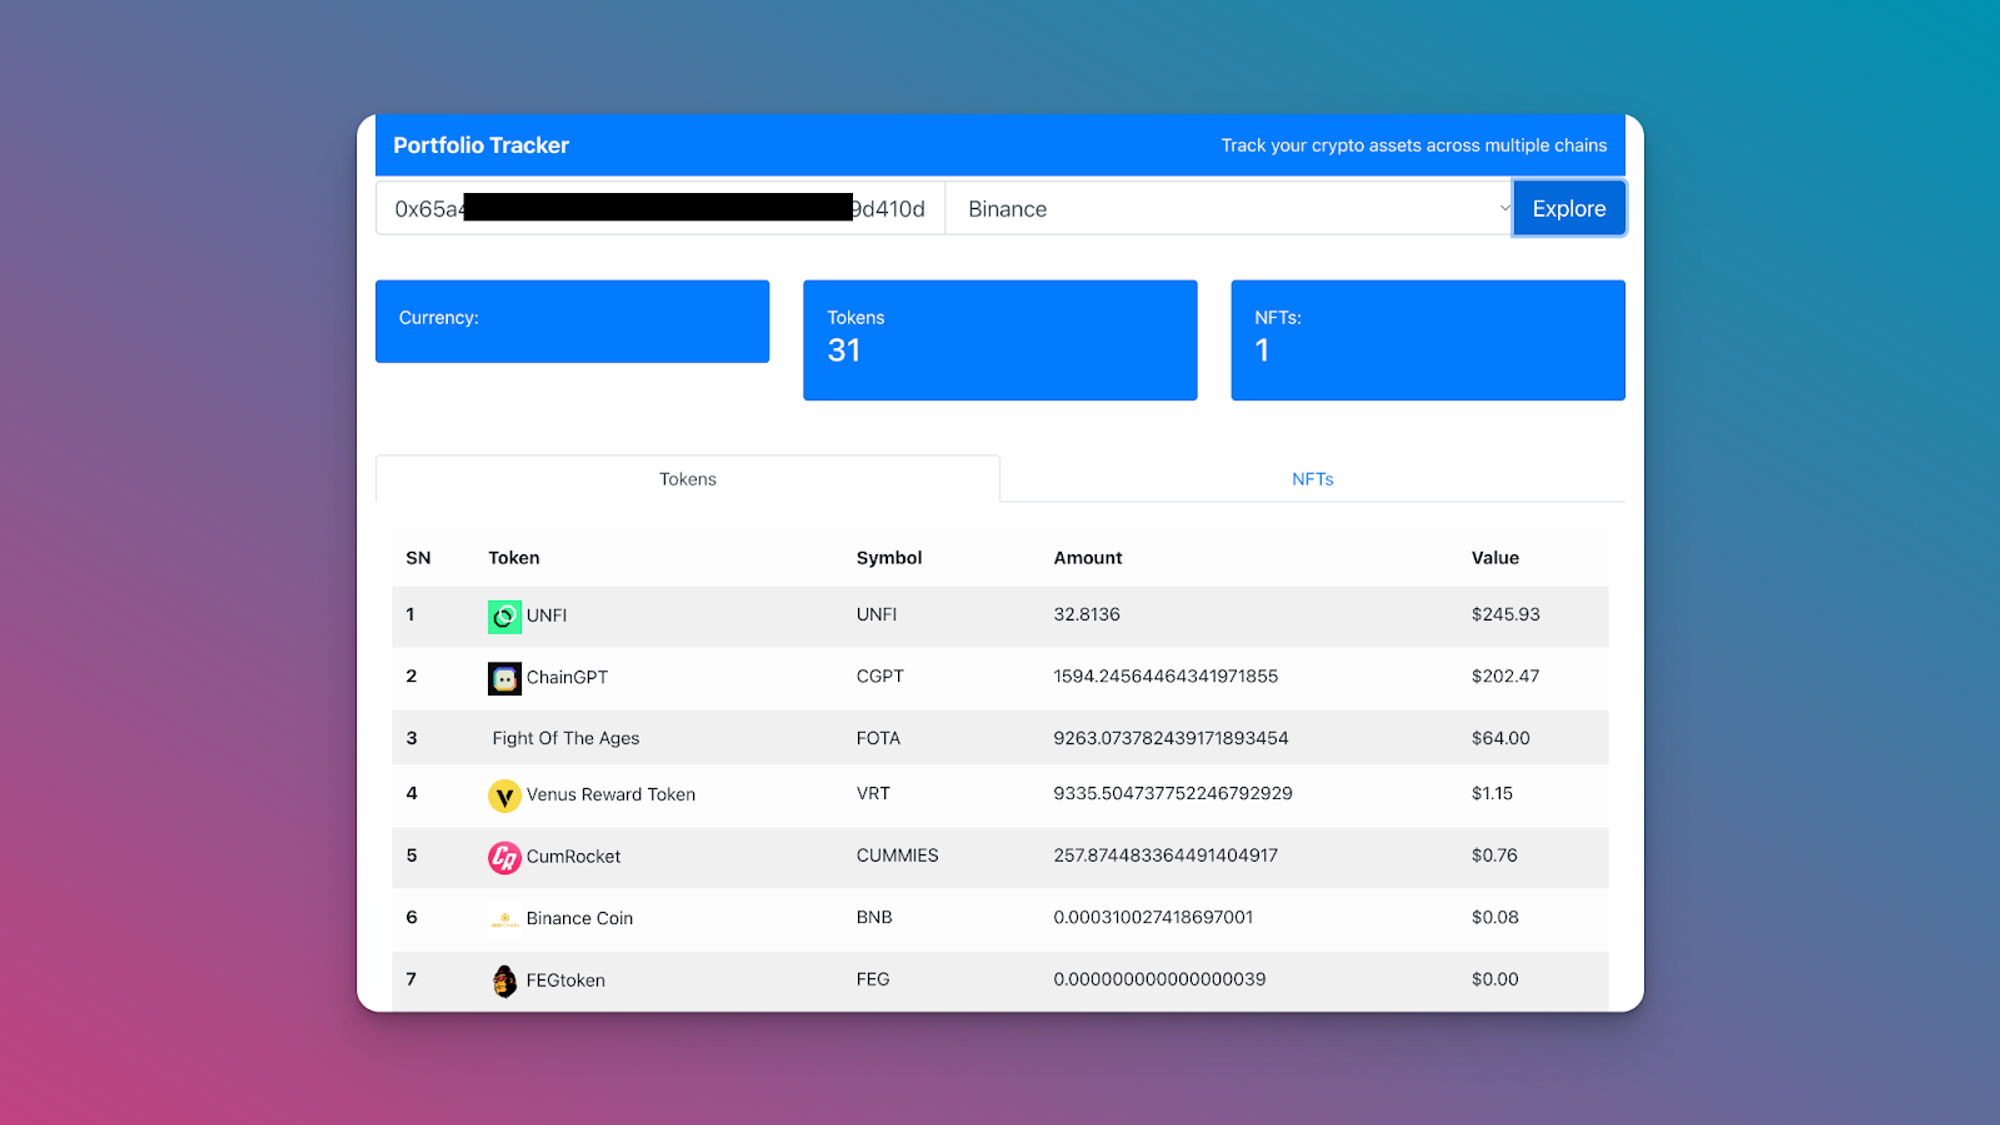Select the Currency summary card

click(572, 320)
